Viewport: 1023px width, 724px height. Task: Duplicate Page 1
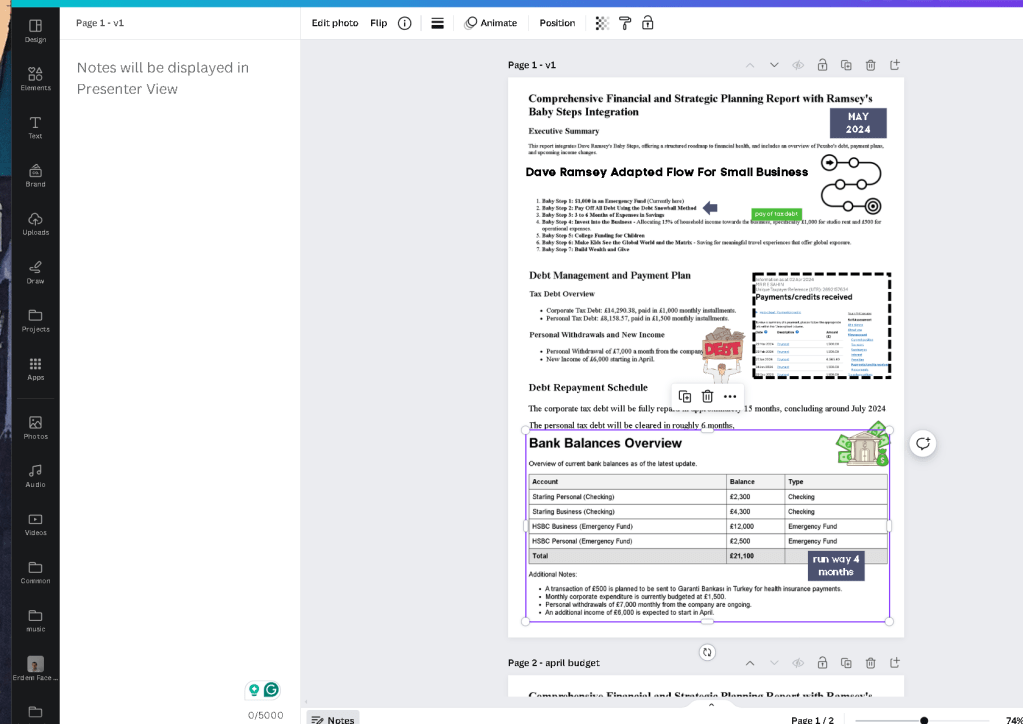coord(846,65)
